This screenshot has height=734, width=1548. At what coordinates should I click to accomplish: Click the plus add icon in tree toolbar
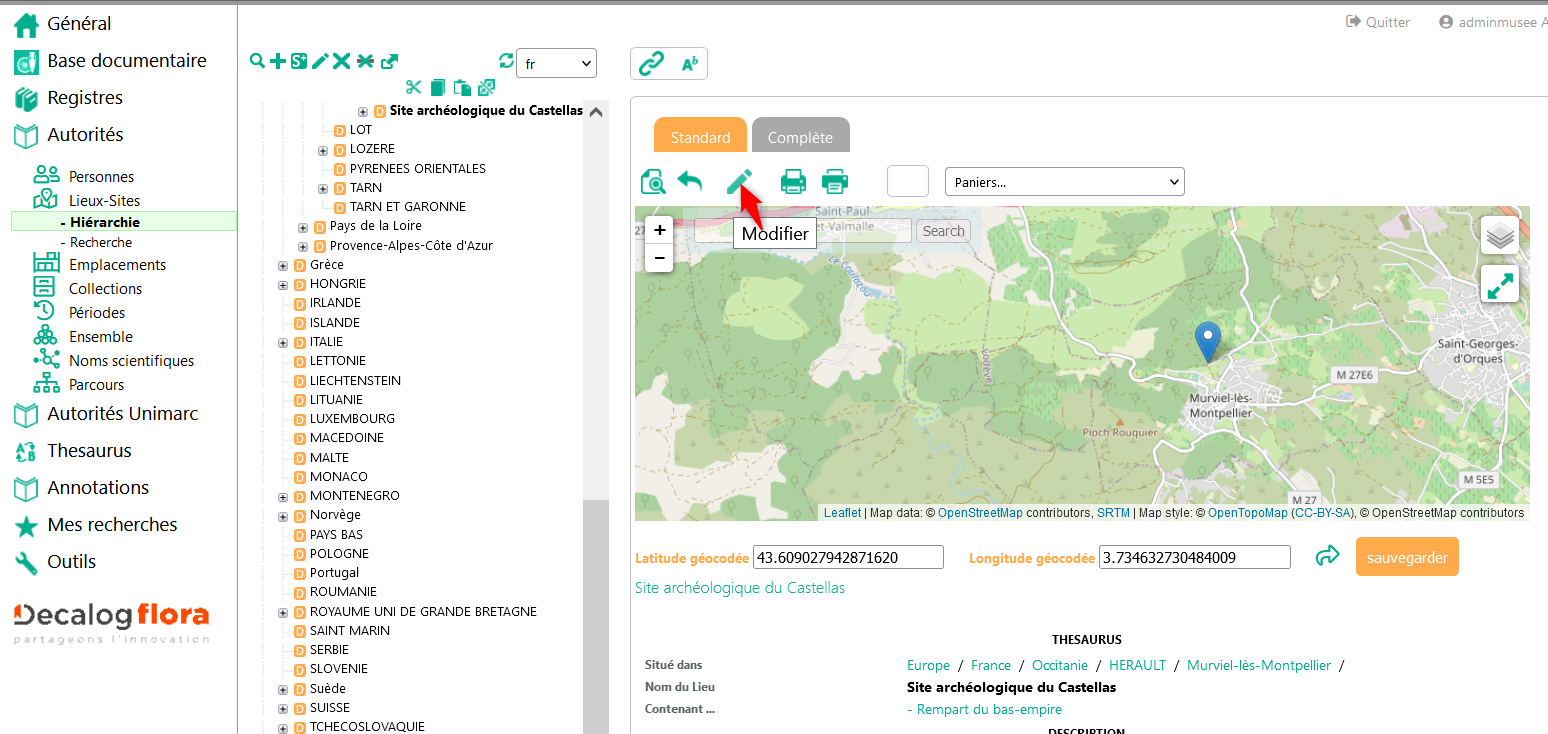tap(278, 61)
